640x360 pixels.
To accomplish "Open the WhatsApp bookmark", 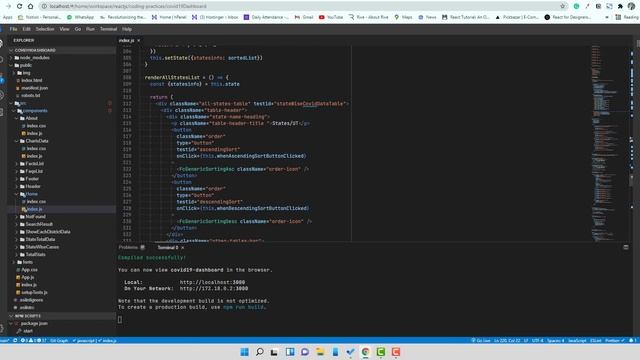I will [x=80, y=17].
